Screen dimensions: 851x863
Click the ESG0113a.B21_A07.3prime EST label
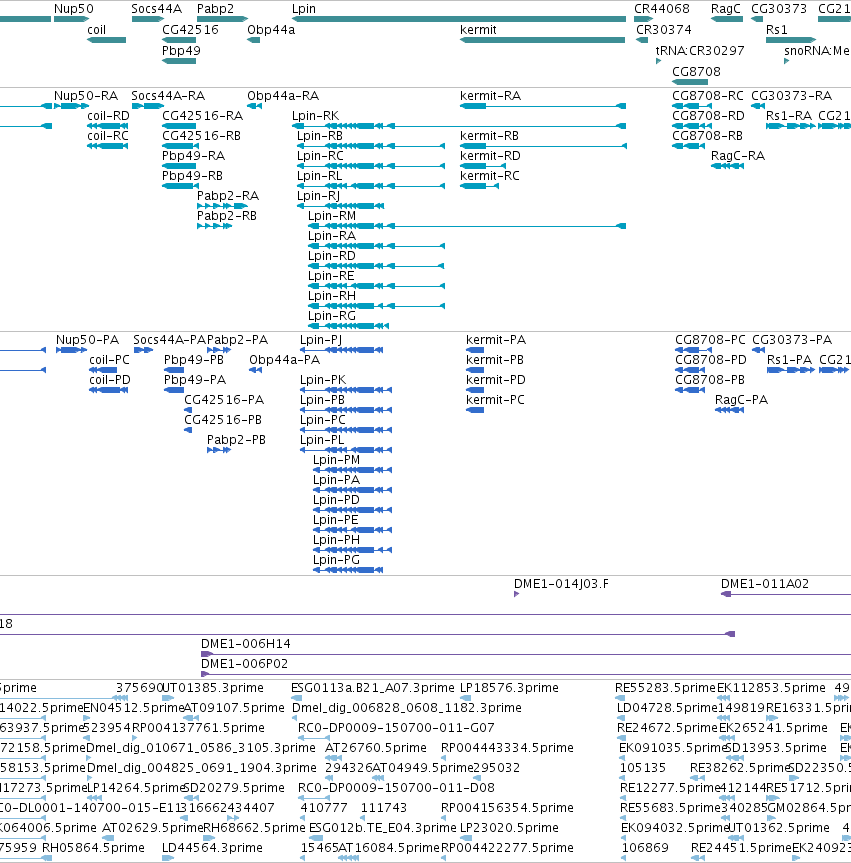pyautogui.click(x=373, y=688)
